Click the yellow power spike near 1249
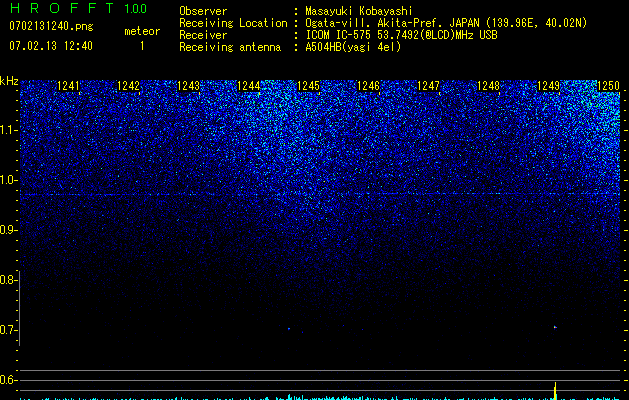 point(556,391)
